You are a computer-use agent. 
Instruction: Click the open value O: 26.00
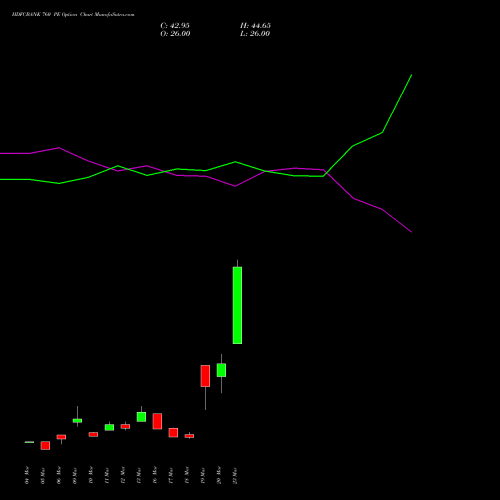point(175,34)
